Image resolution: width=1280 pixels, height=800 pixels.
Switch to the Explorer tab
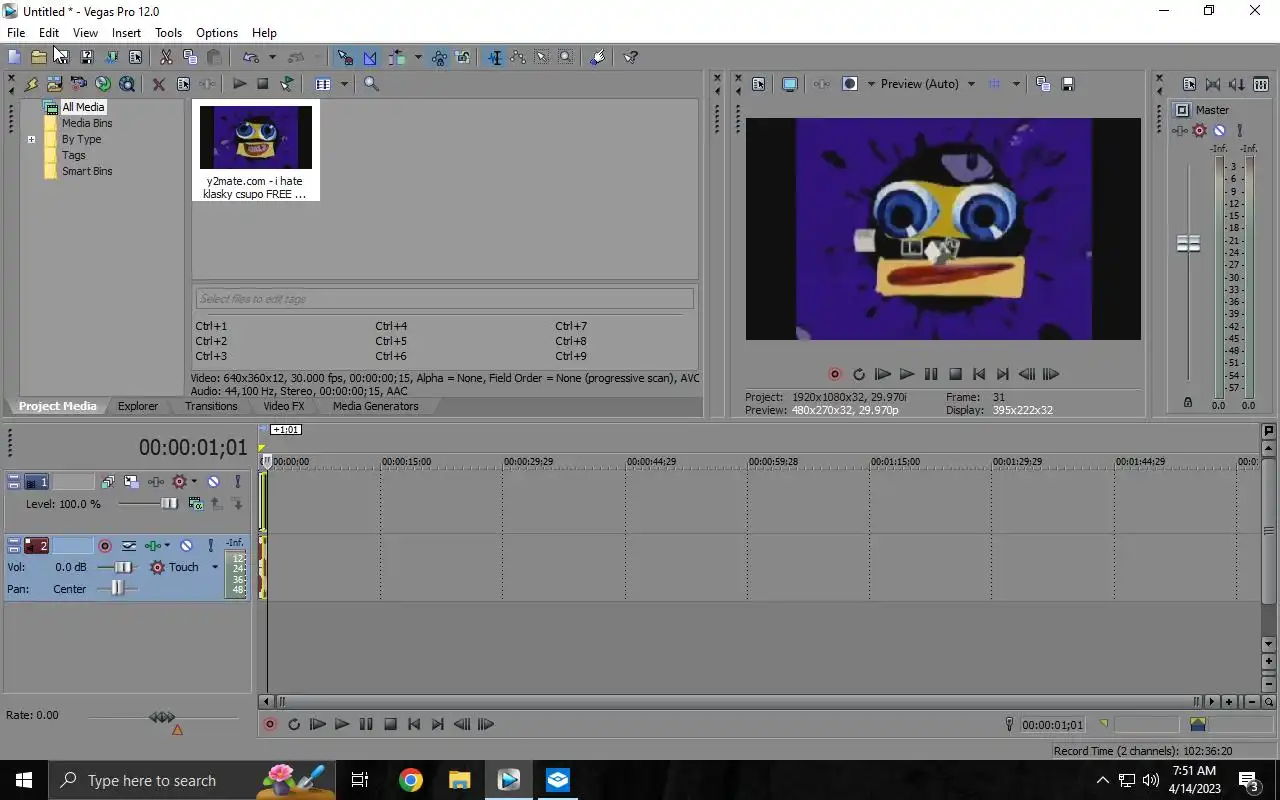point(138,406)
